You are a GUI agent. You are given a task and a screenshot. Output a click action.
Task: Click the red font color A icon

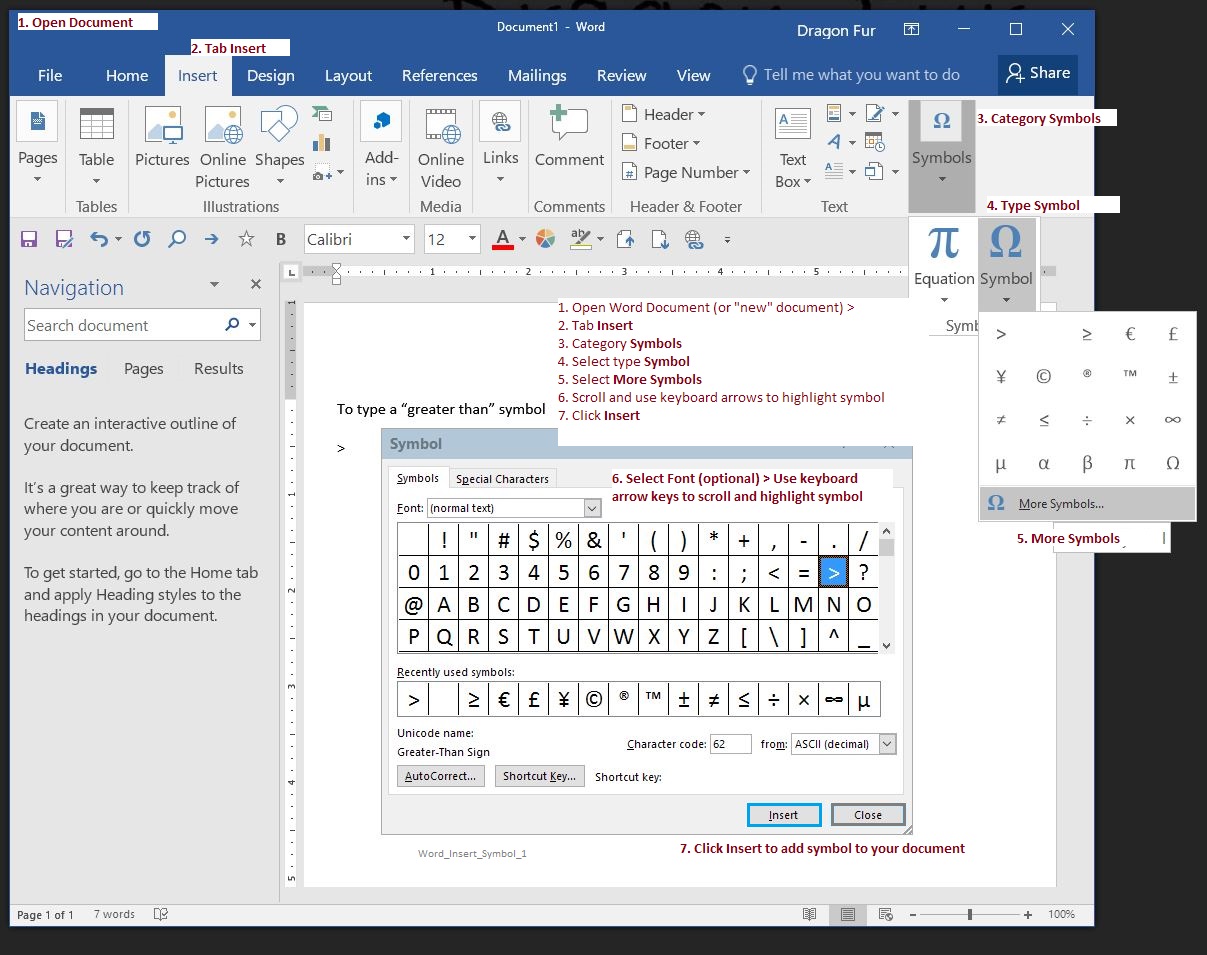pyautogui.click(x=503, y=239)
